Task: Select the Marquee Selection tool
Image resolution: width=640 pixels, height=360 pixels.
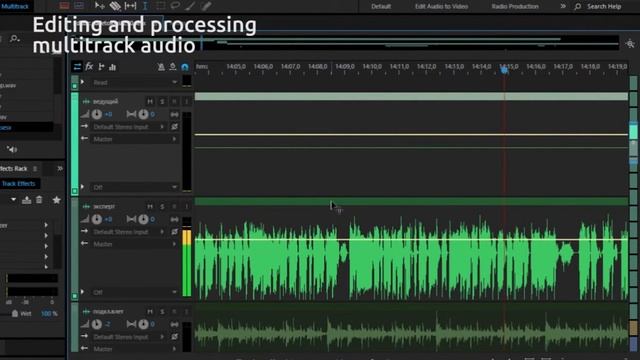Action: 161,6
